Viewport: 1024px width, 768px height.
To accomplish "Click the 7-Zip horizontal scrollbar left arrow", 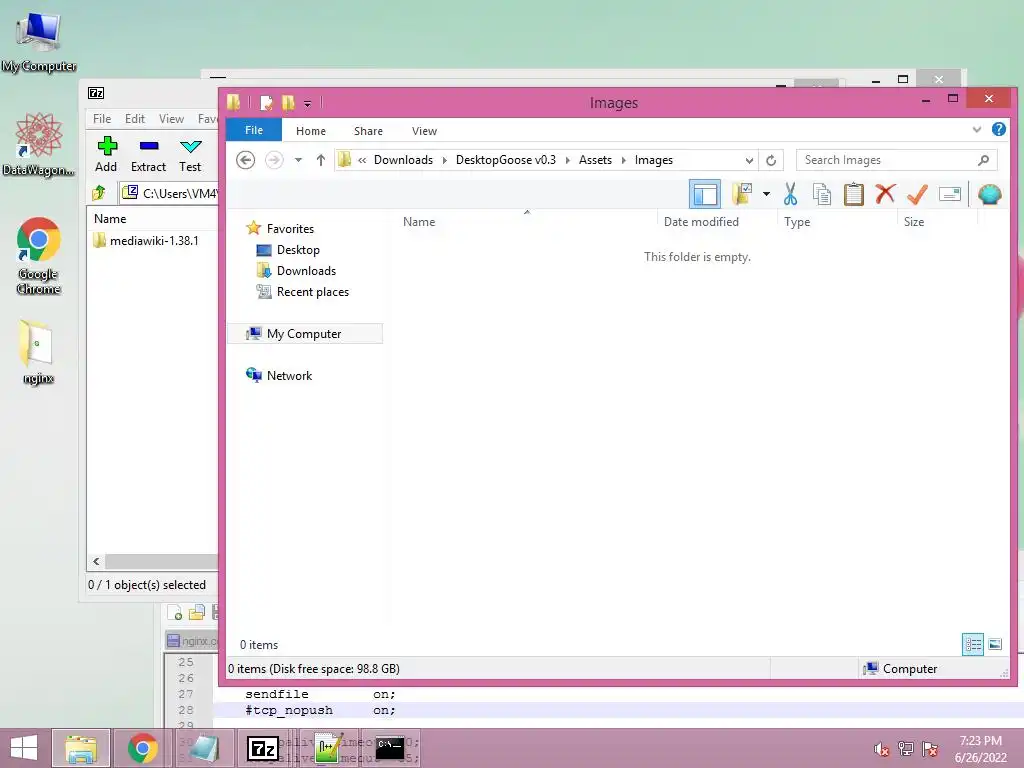I will (x=97, y=561).
